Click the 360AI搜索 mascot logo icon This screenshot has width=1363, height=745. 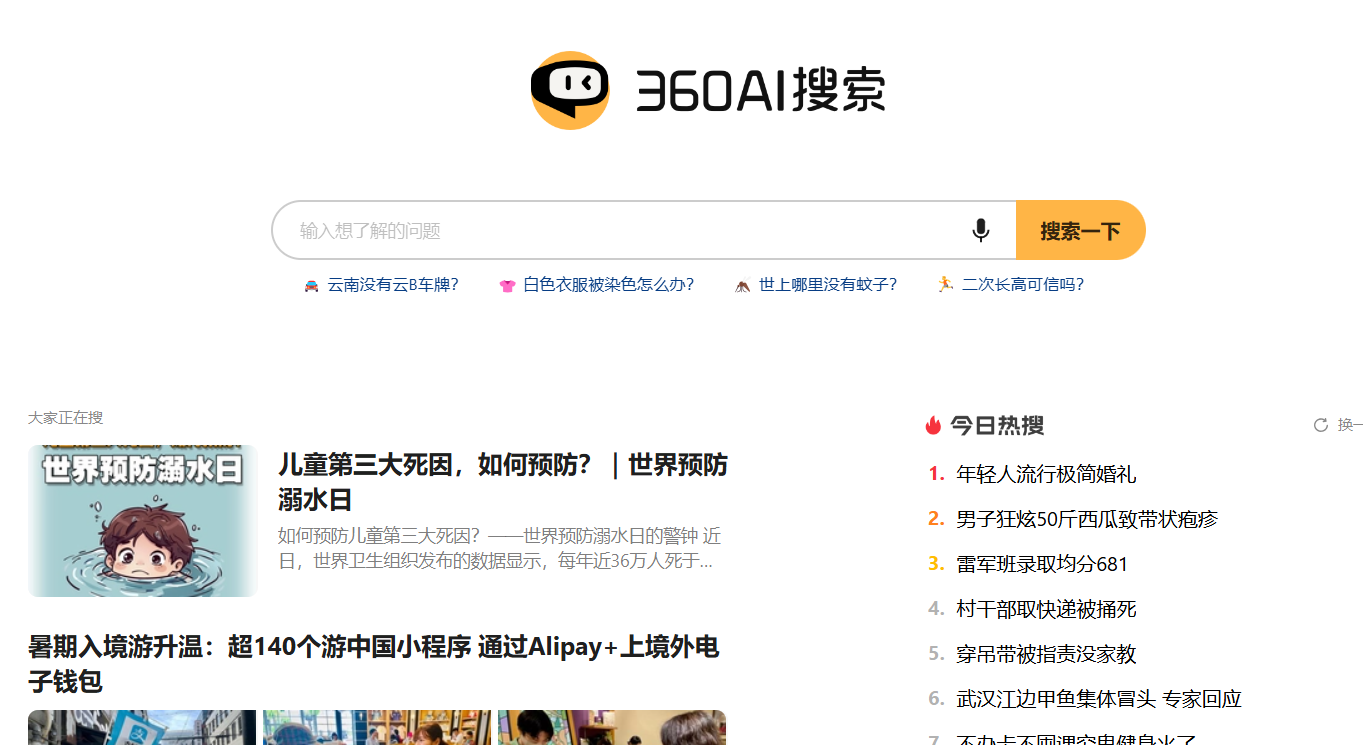click(x=570, y=91)
